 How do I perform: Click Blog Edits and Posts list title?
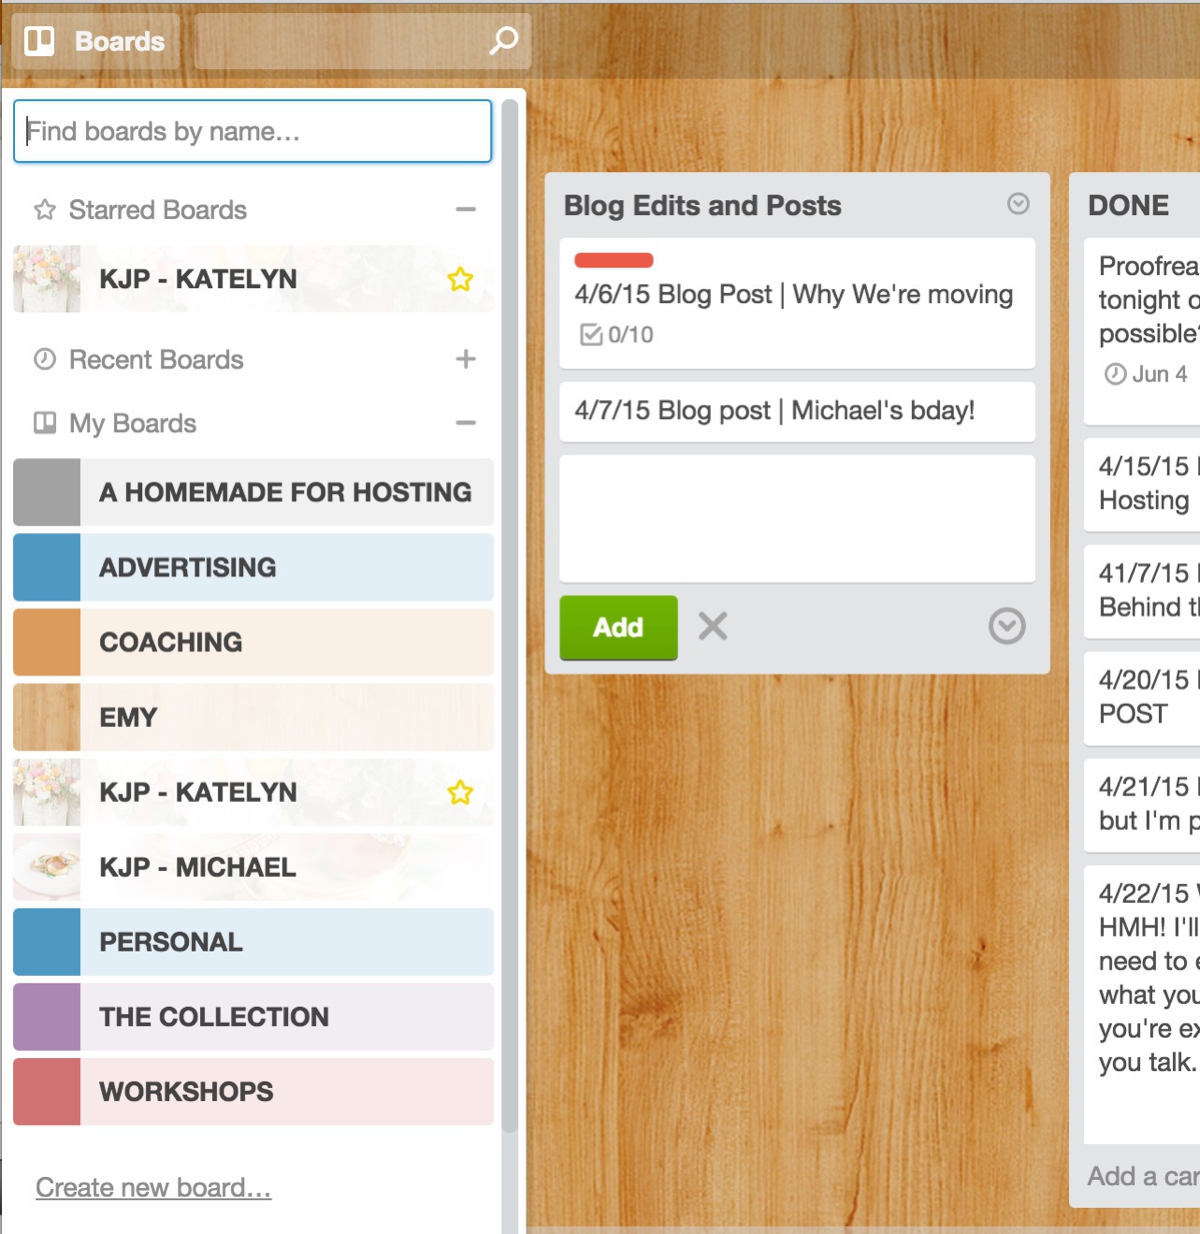click(702, 205)
